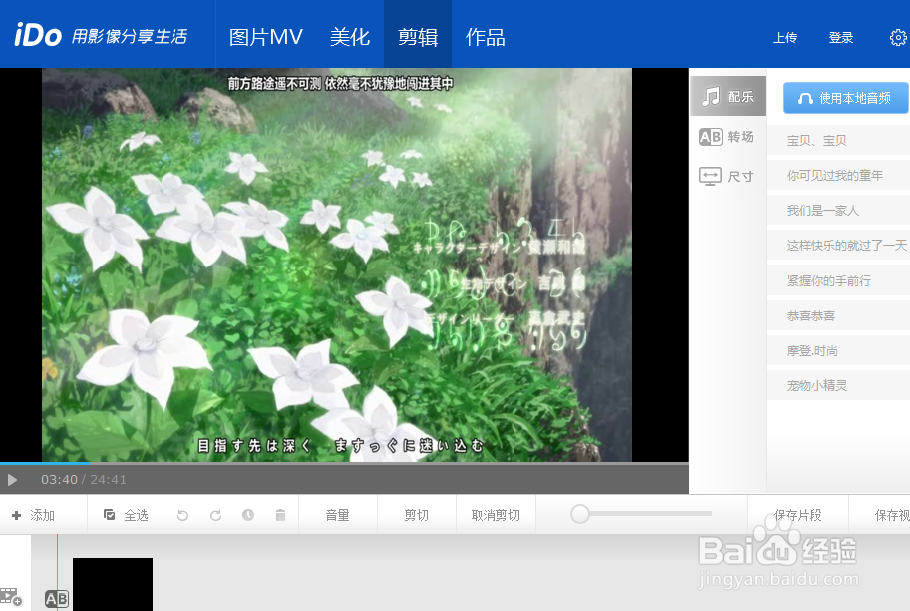Click the video preview frame
The height and width of the screenshot is (611, 910).
pos(337,265)
